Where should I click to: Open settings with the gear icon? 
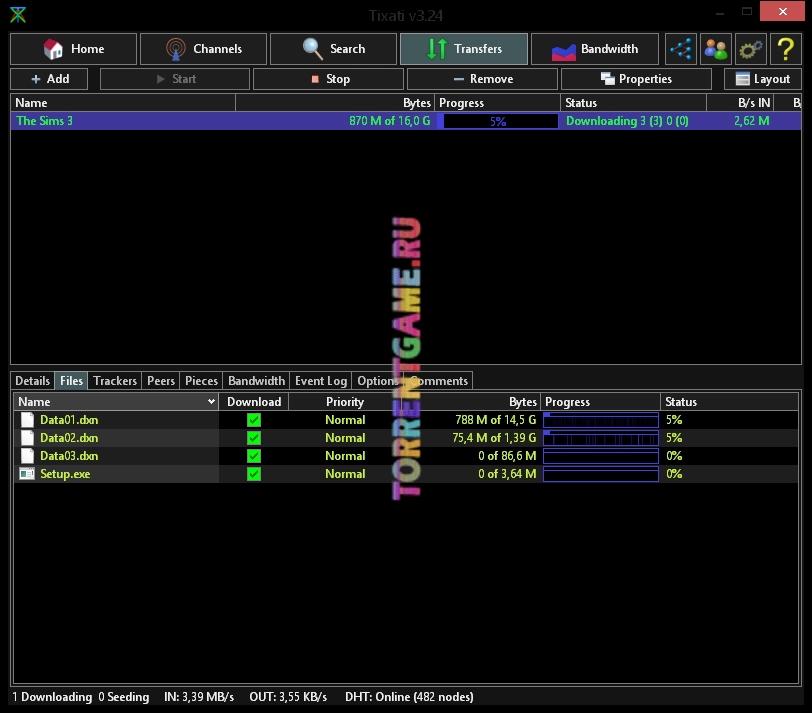(751, 49)
